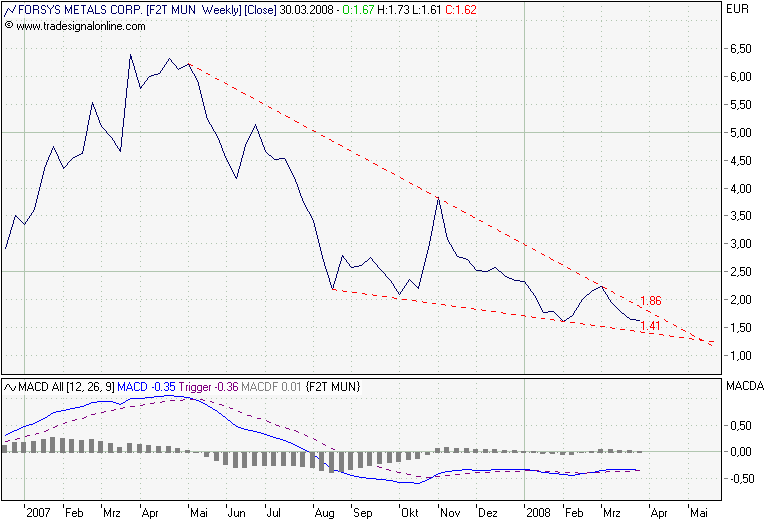The image size is (769, 520).
Task: Click the 2007 year label on time axis
Action: [38, 513]
